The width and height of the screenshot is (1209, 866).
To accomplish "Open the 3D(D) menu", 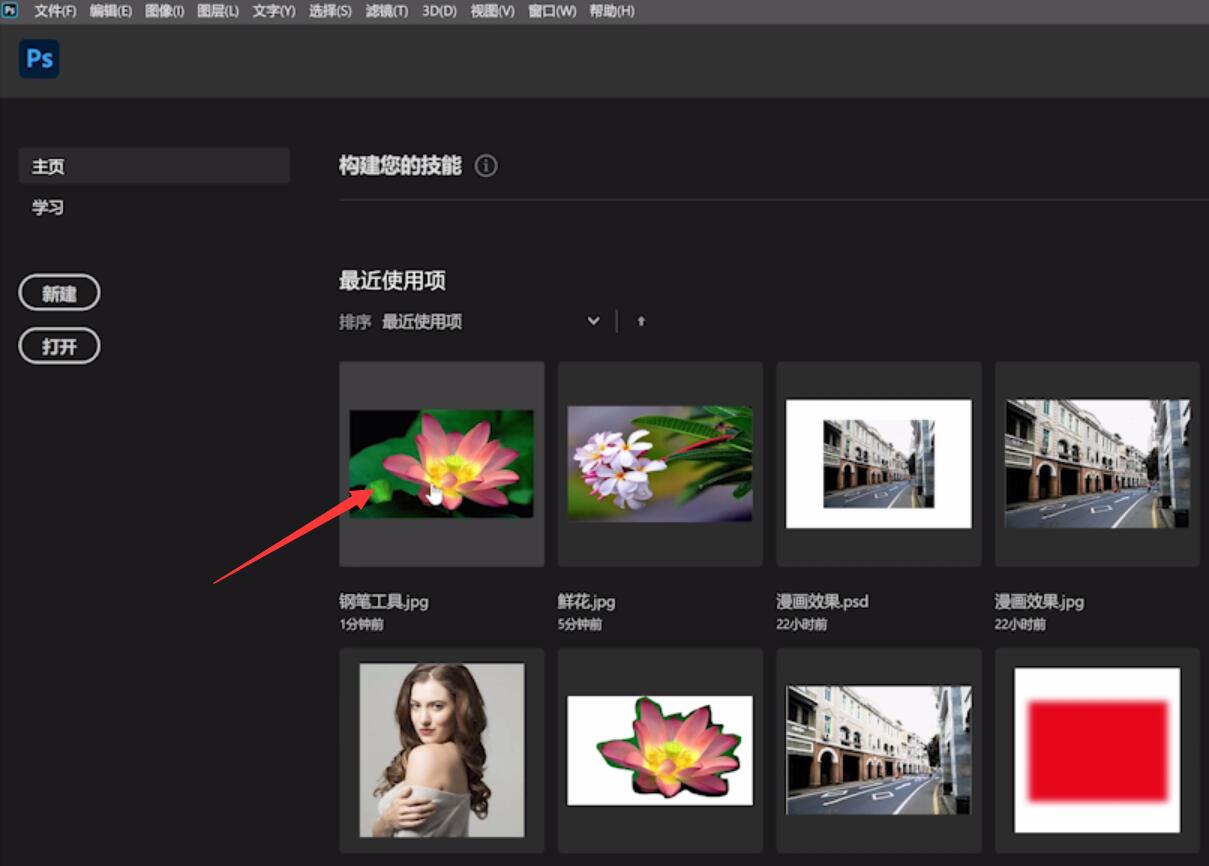I will [439, 11].
